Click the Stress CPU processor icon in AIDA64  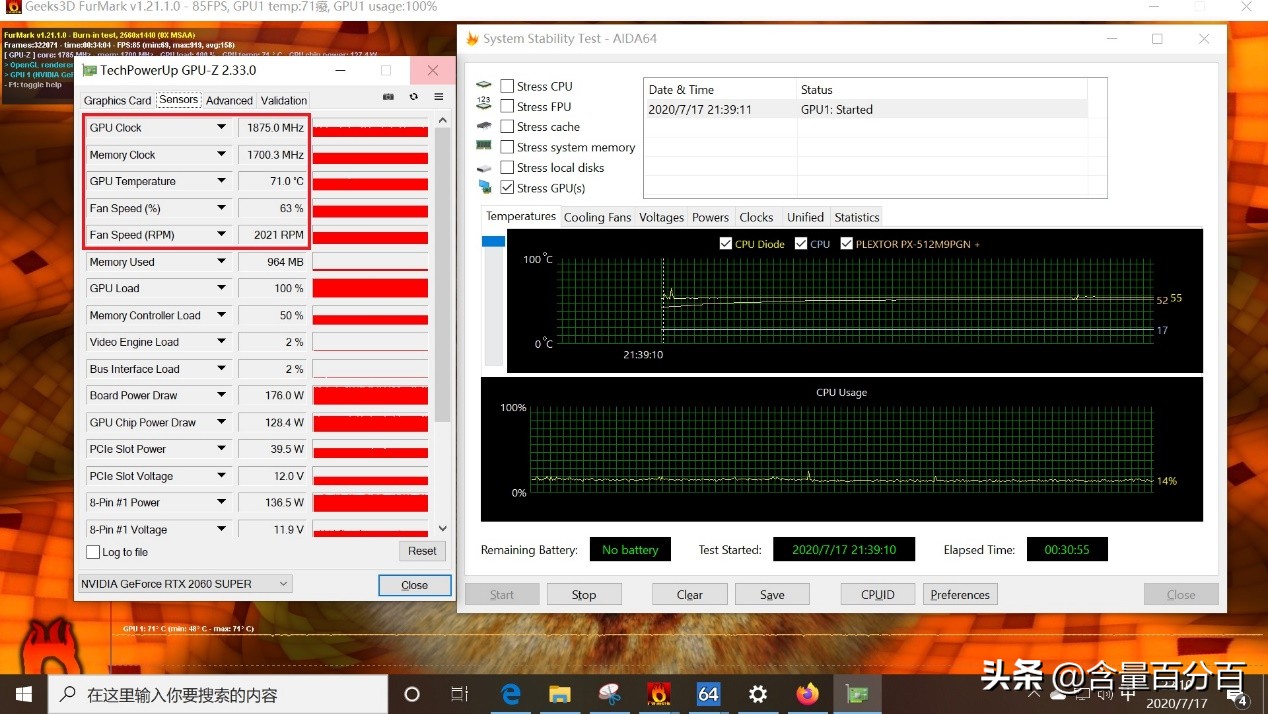tap(484, 86)
